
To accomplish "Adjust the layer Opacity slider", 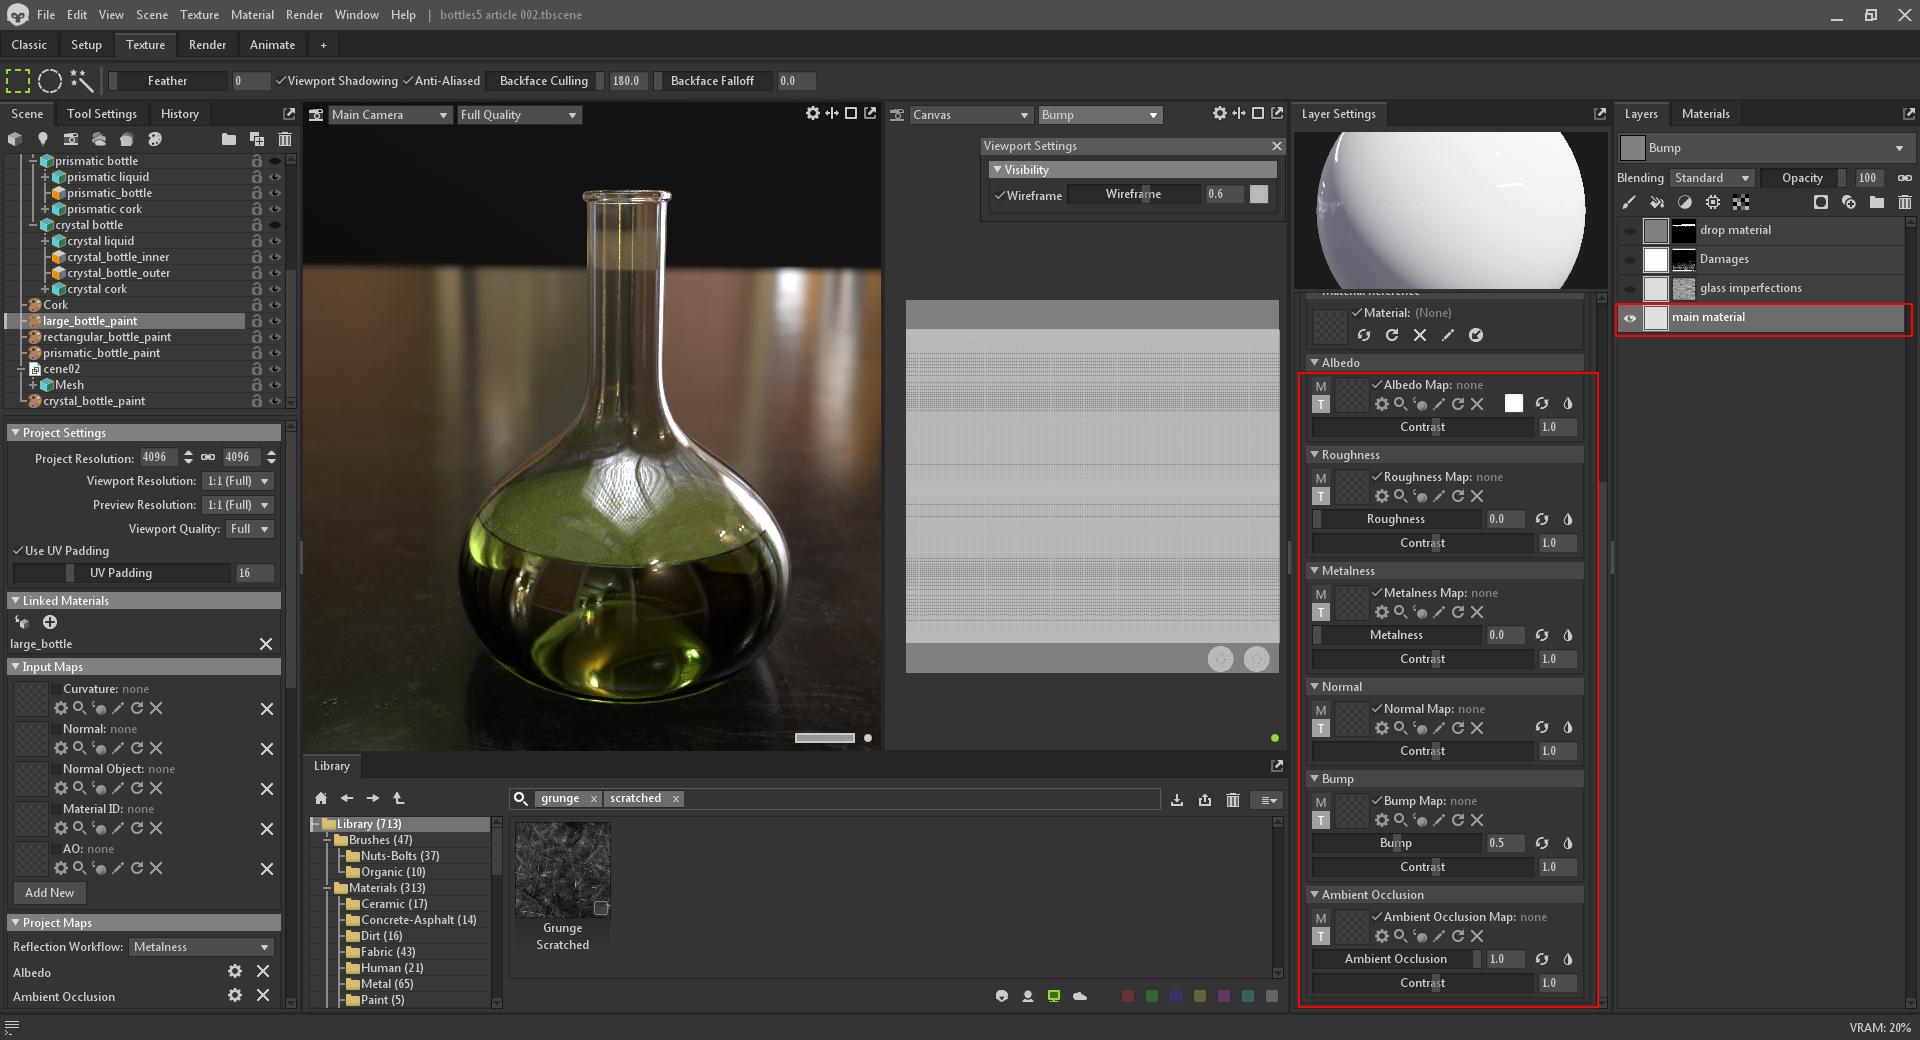I will [1803, 178].
